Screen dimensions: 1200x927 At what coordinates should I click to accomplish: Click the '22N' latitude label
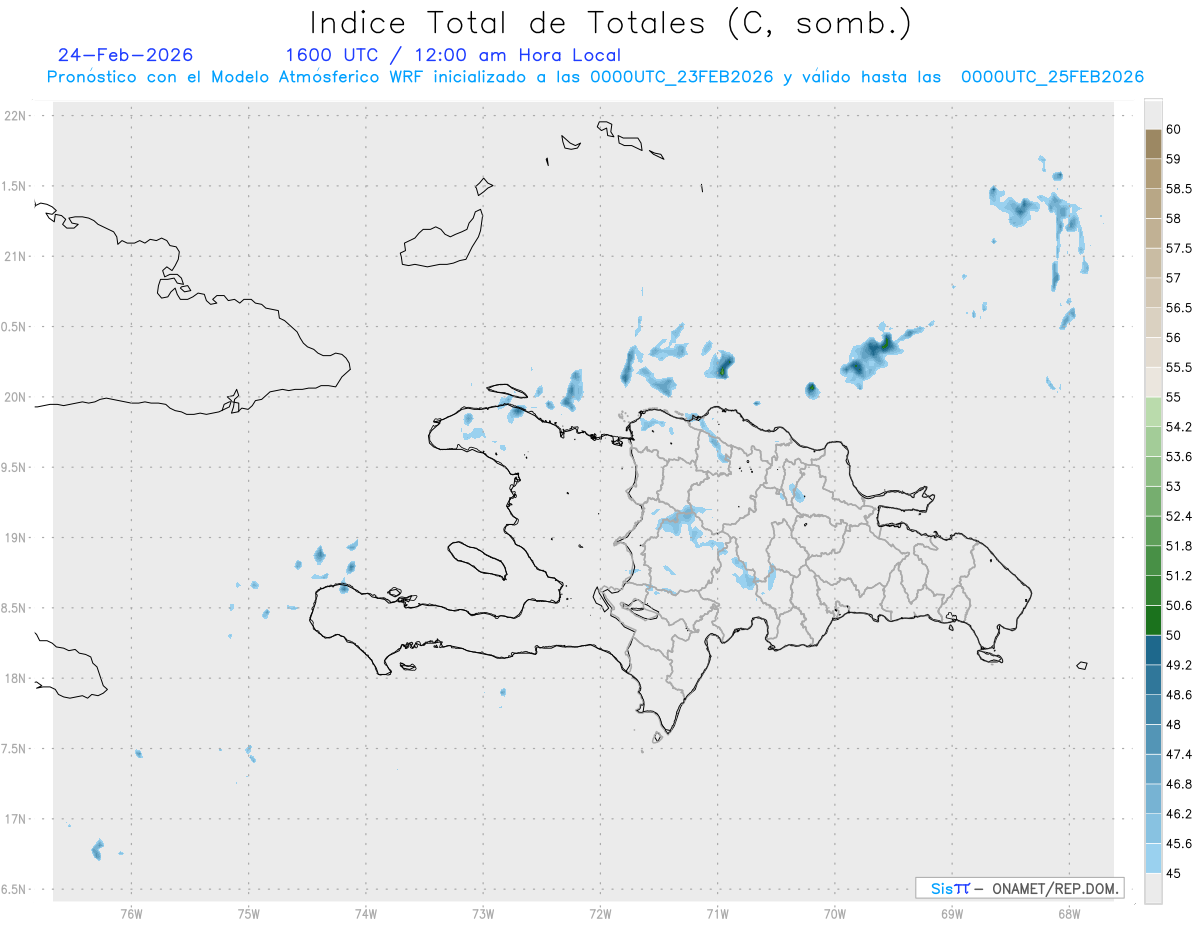(x=16, y=115)
